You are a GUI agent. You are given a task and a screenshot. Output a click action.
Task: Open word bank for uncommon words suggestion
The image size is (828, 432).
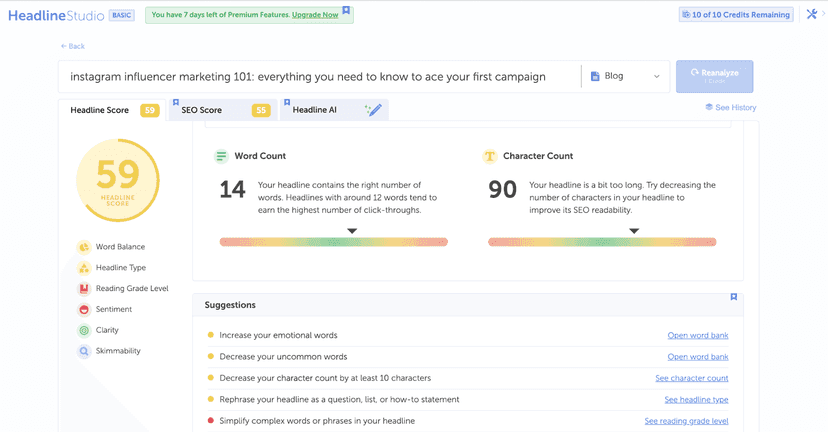tap(698, 357)
